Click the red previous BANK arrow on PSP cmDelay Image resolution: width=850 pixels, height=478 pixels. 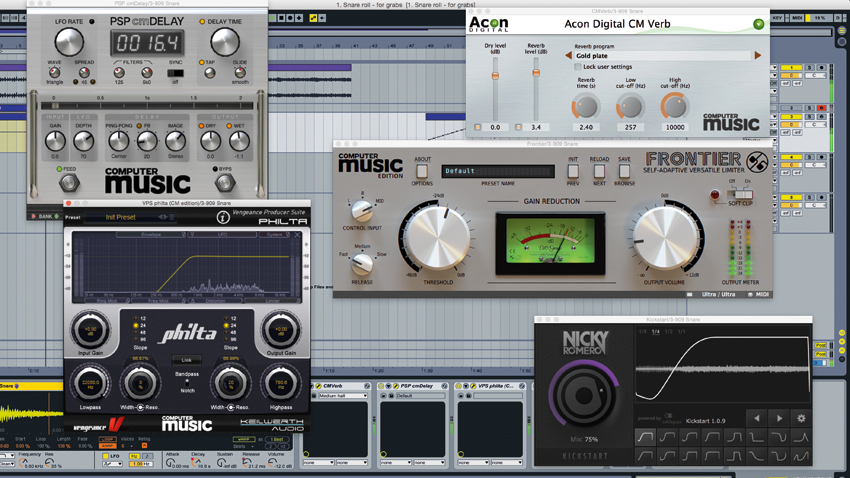tap(34, 216)
